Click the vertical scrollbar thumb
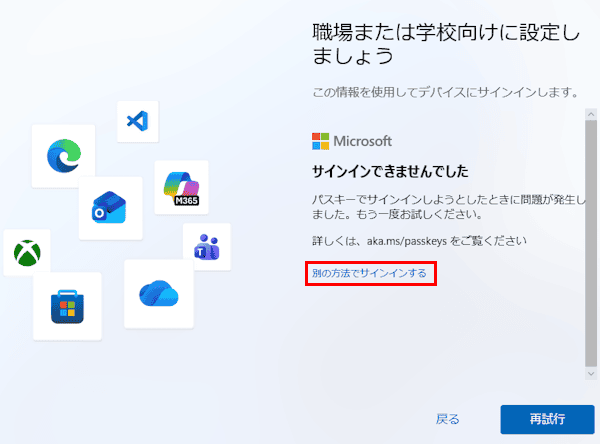The height and width of the screenshot is (444, 600). coord(591,243)
